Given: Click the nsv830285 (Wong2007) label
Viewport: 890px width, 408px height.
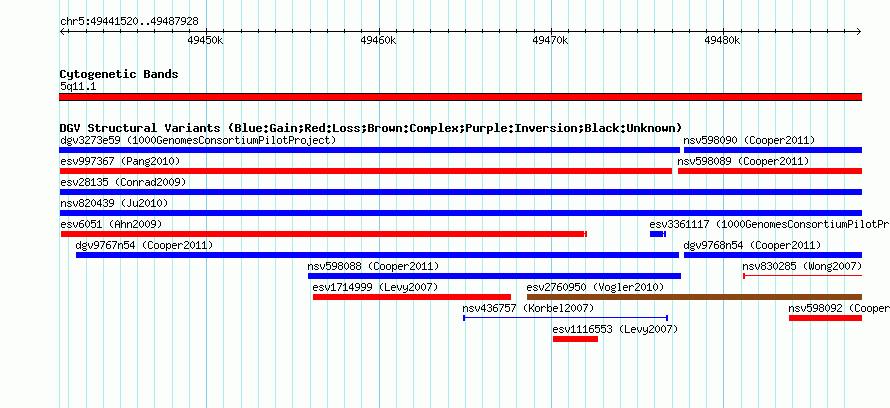Looking at the screenshot, I should click(803, 266).
